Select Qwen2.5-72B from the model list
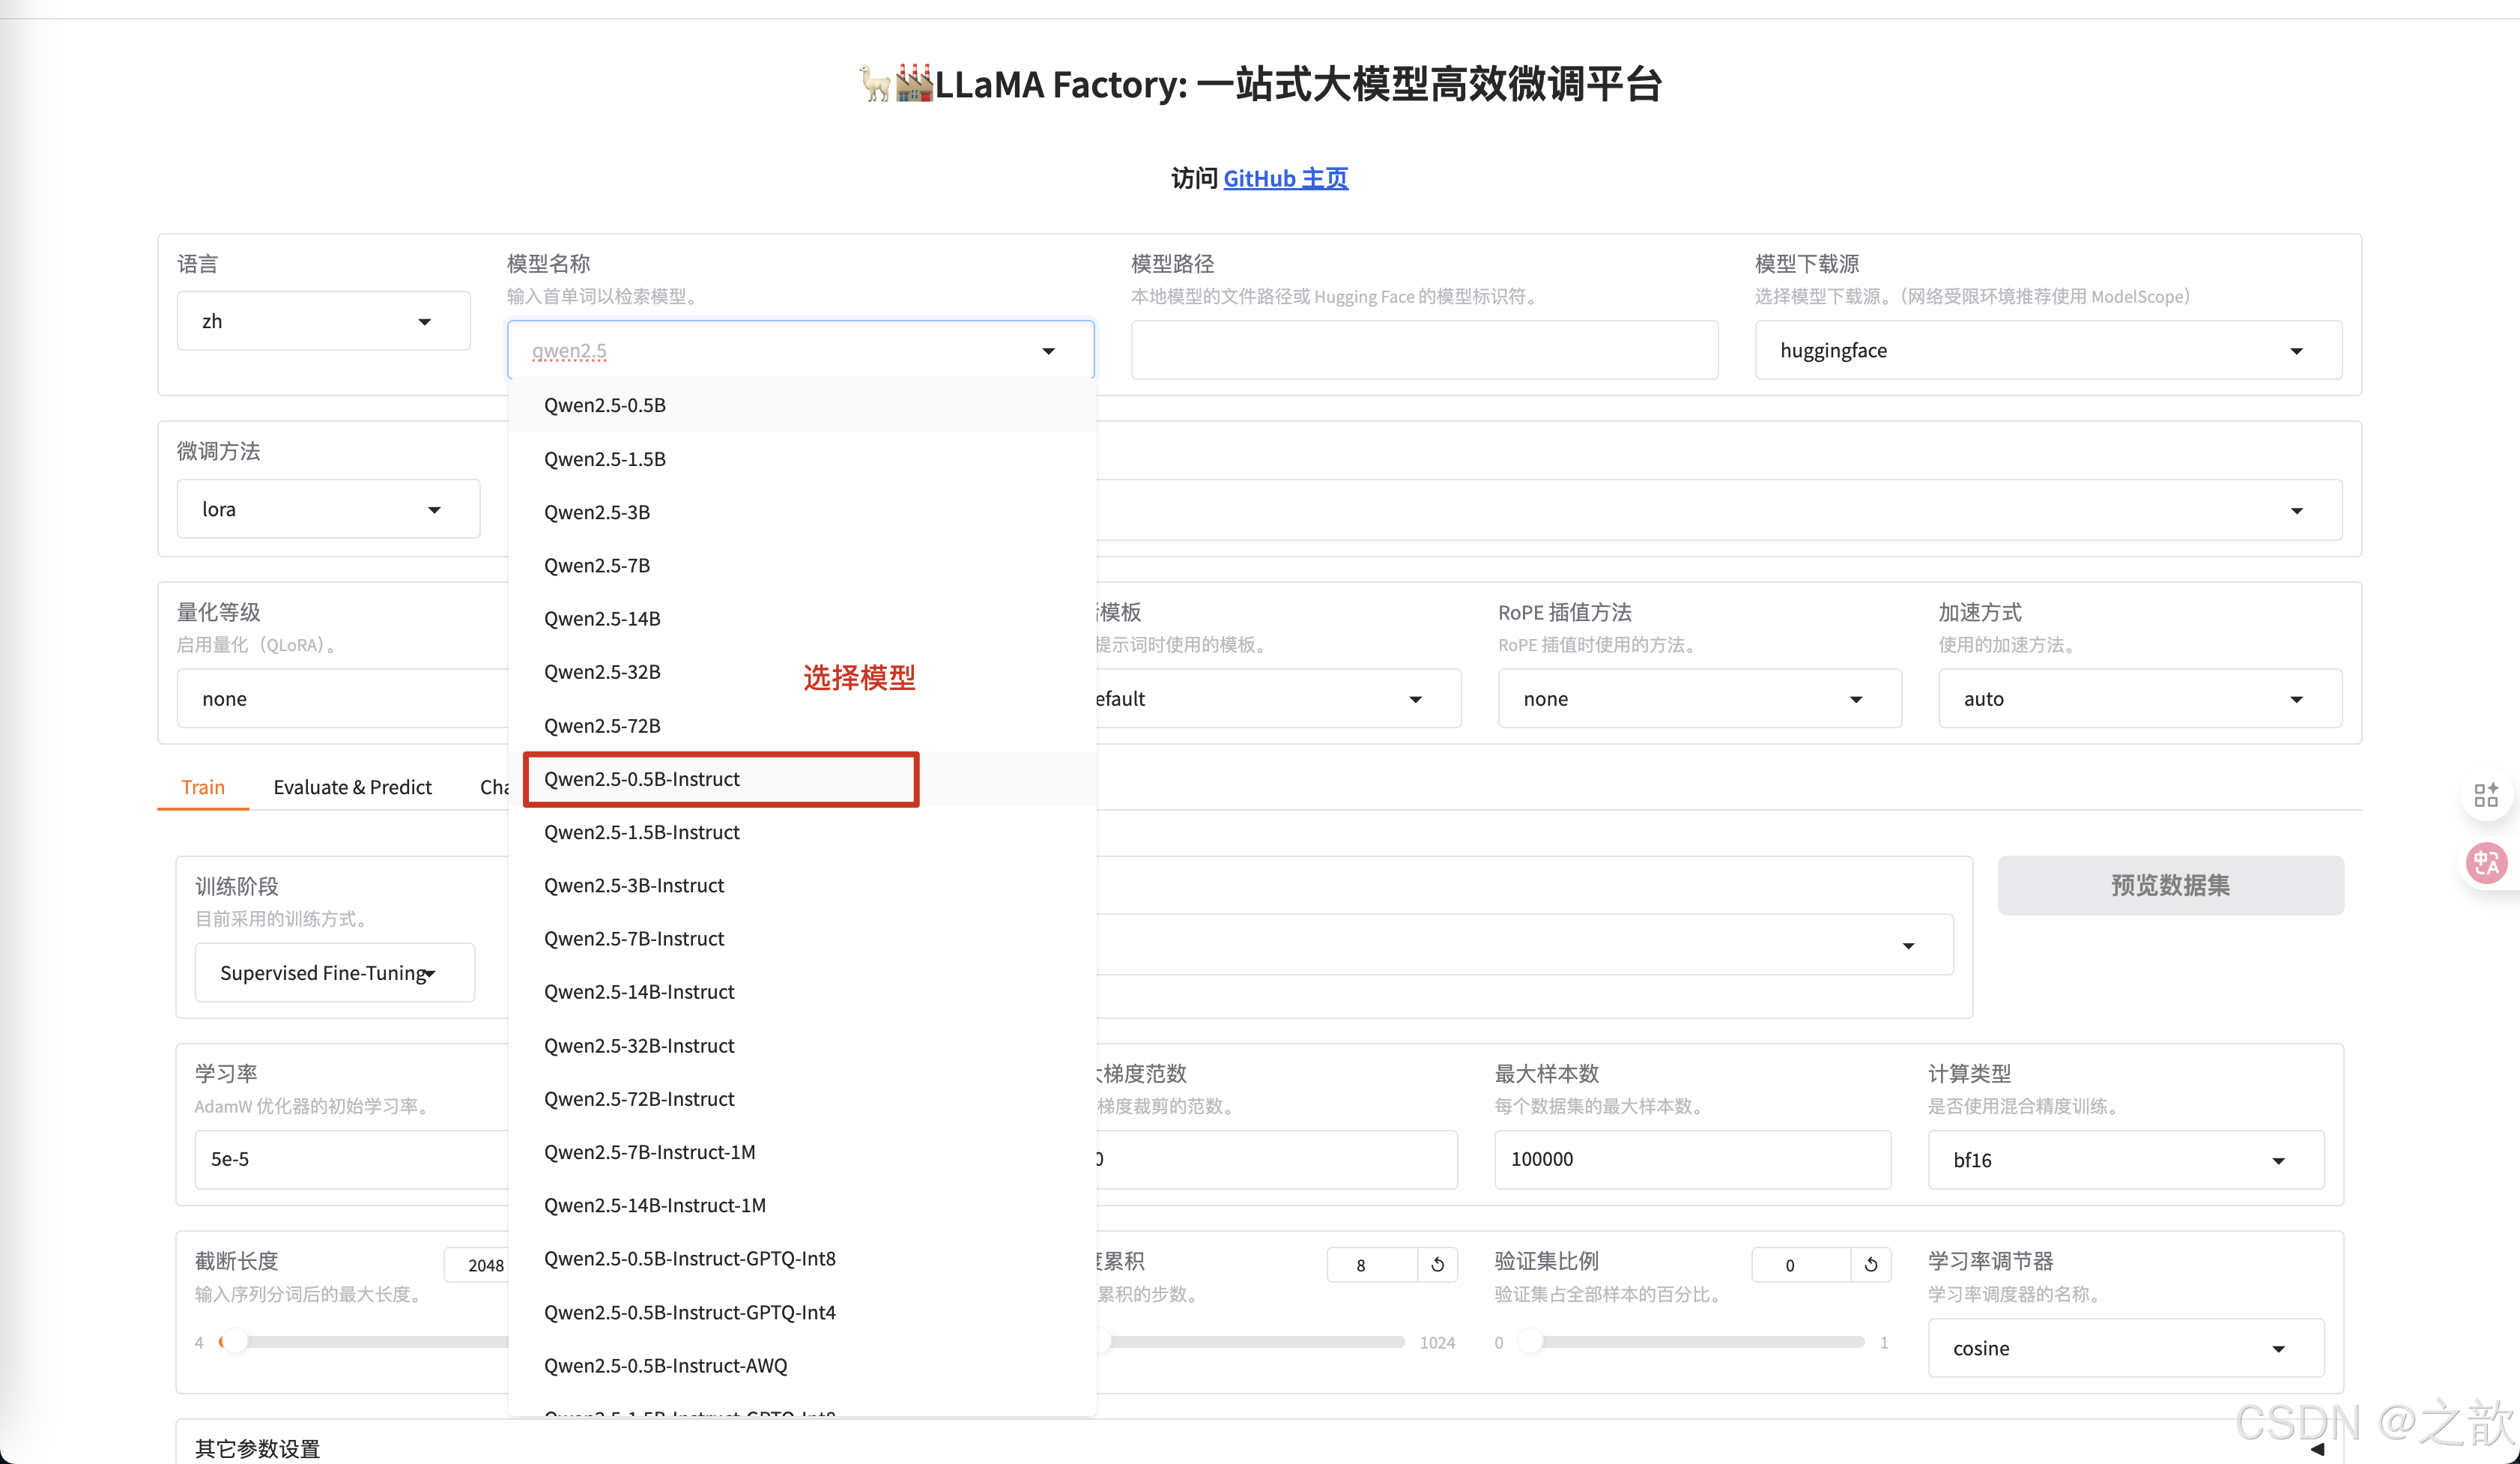The image size is (2520, 1464). point(802,725)
